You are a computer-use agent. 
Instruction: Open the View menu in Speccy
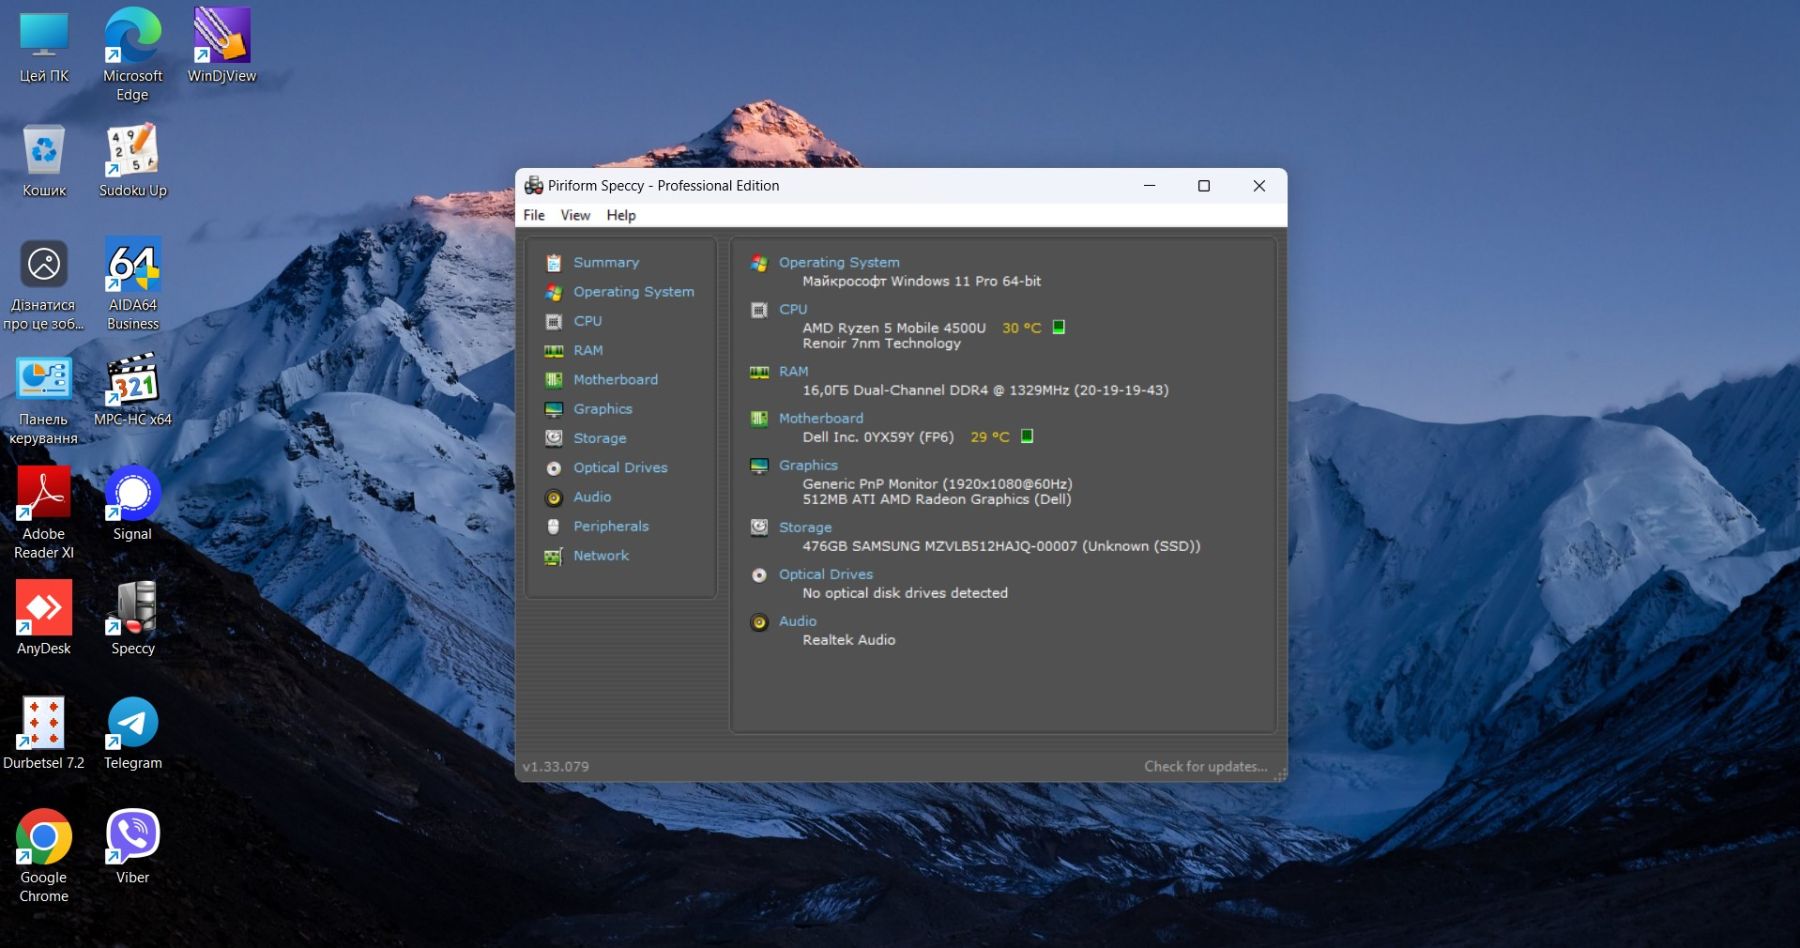[575, 215]
